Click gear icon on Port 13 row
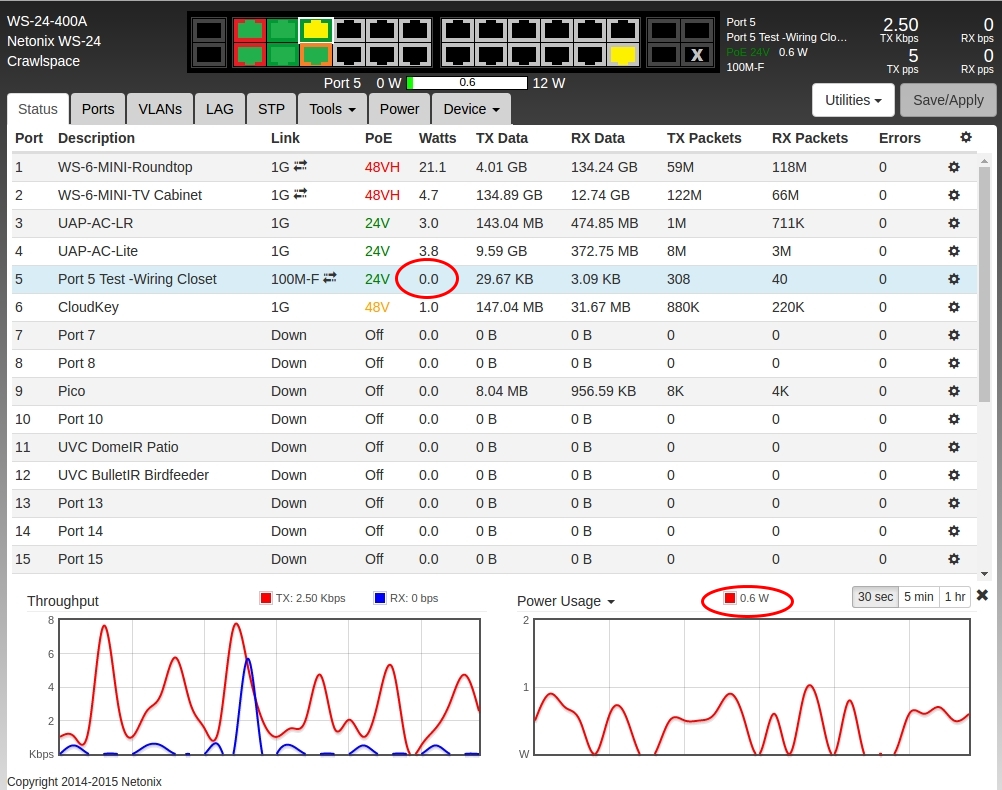The image size is (1002, 790). point(953,503)
